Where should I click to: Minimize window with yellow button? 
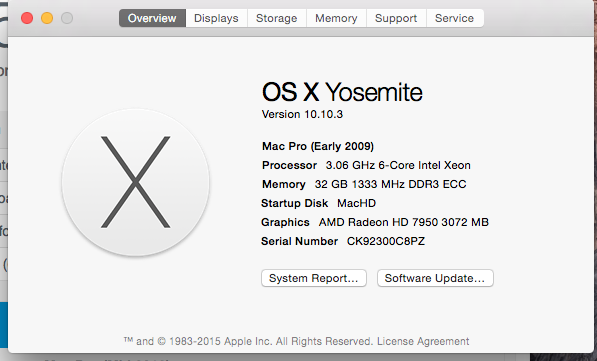coord(47,18)
